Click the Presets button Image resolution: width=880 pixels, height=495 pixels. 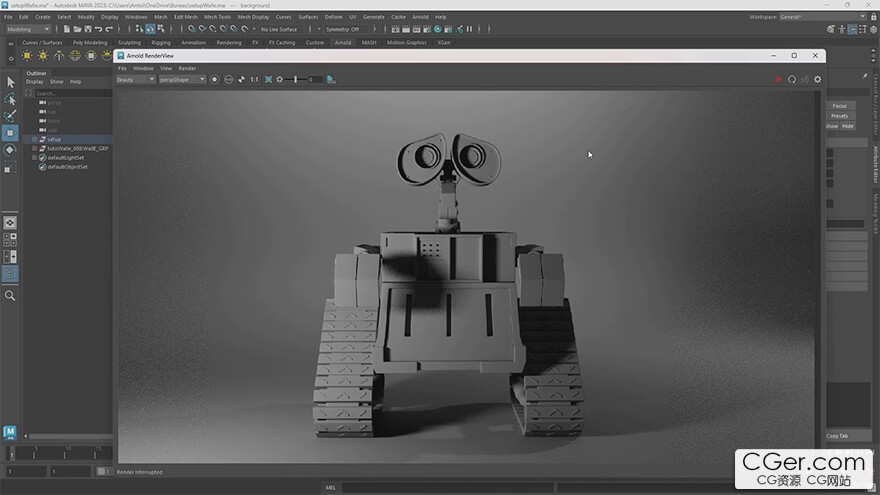click(840, 116)
